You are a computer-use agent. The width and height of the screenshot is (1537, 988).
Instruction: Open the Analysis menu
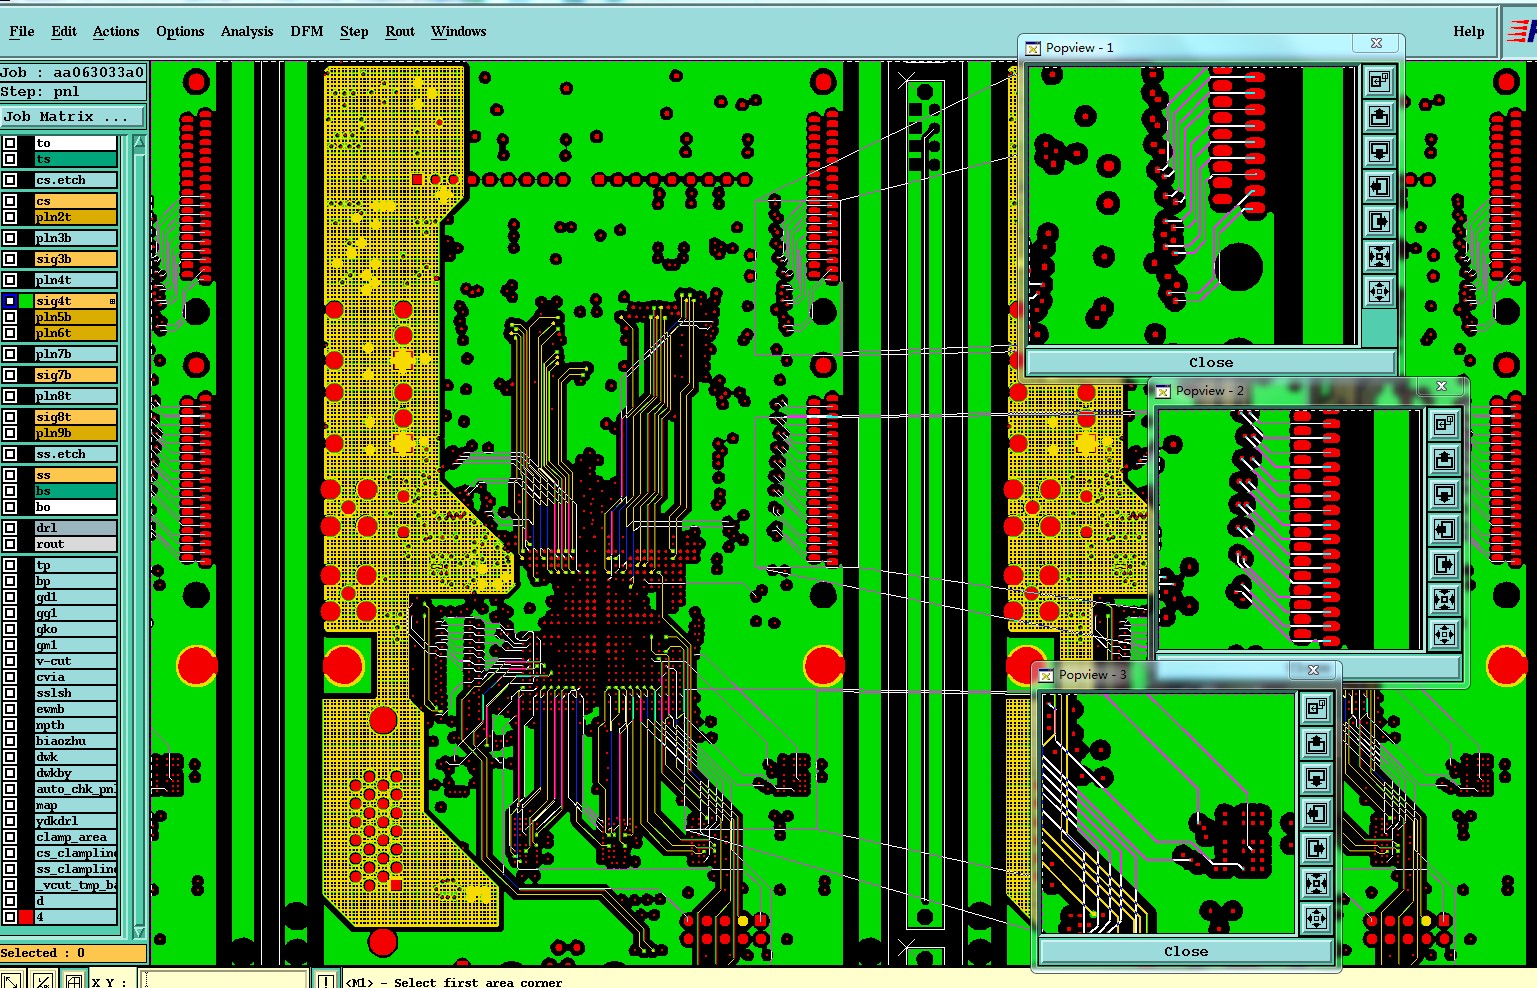(x=247, y=31)
